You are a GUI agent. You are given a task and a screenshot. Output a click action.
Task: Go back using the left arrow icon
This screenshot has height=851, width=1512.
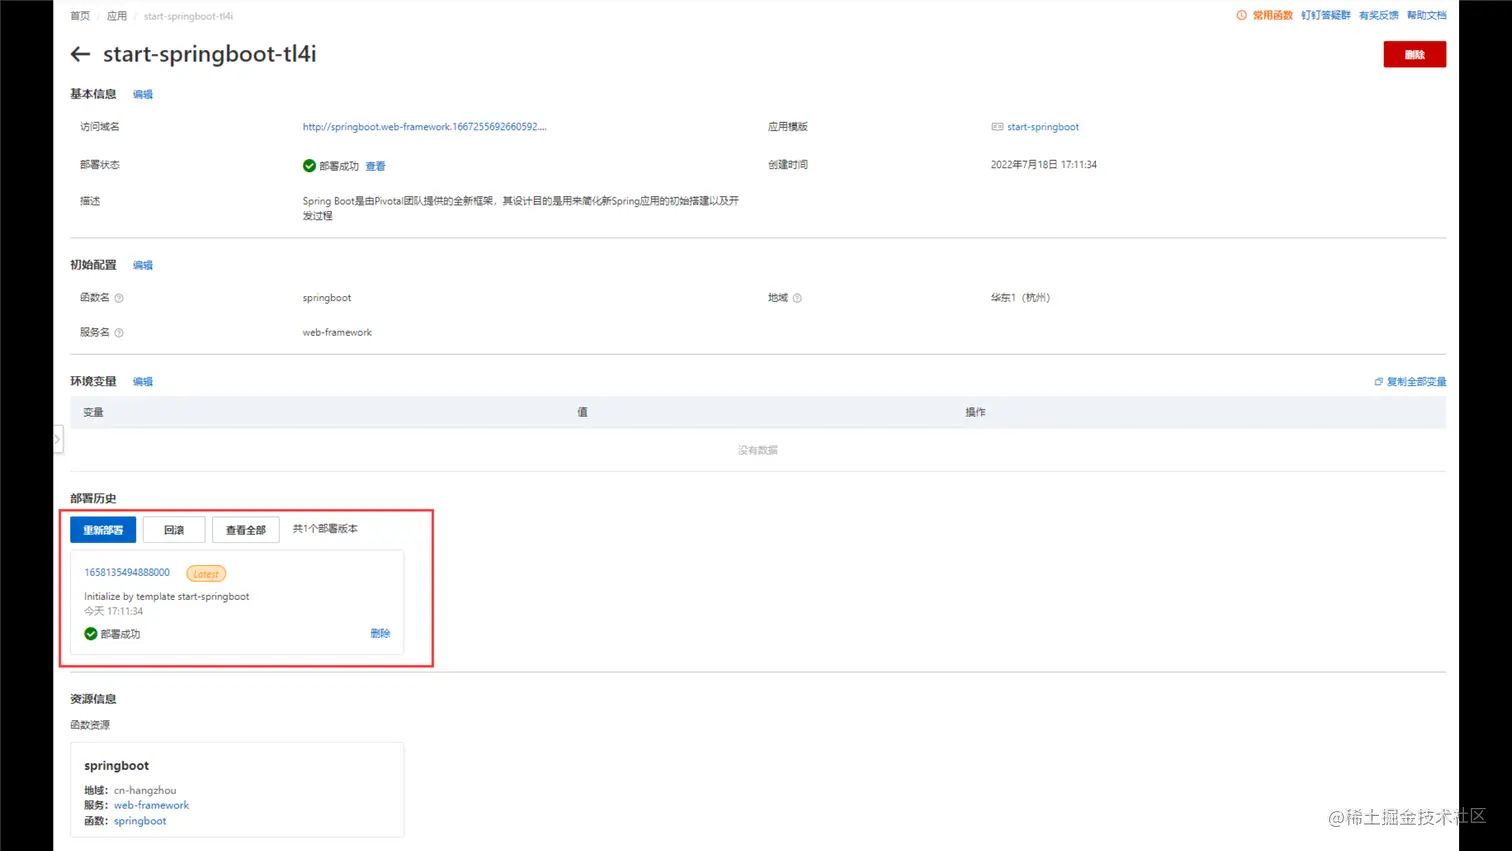(x=80, y=54)
